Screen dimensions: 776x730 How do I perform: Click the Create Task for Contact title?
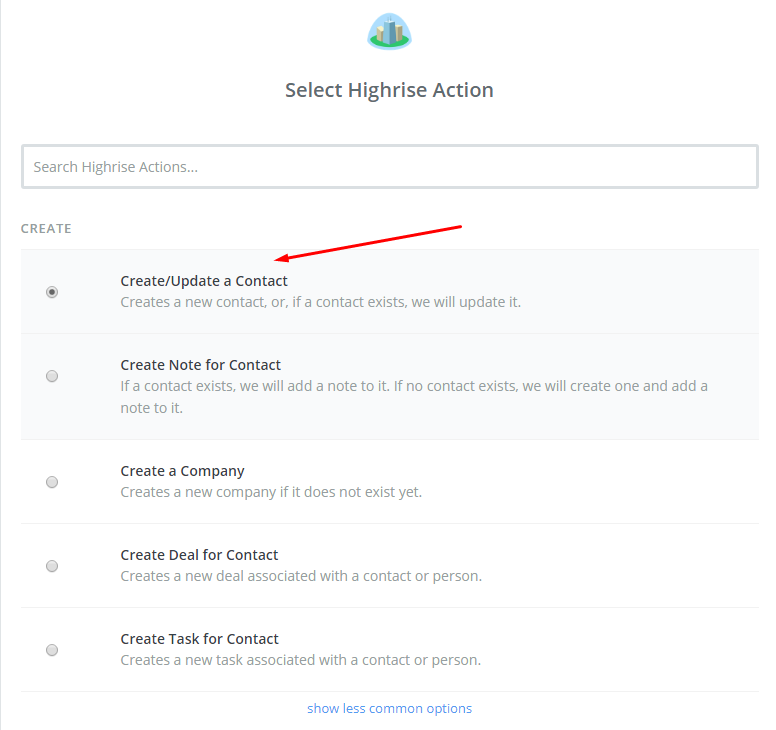click(x=199, y=639)
